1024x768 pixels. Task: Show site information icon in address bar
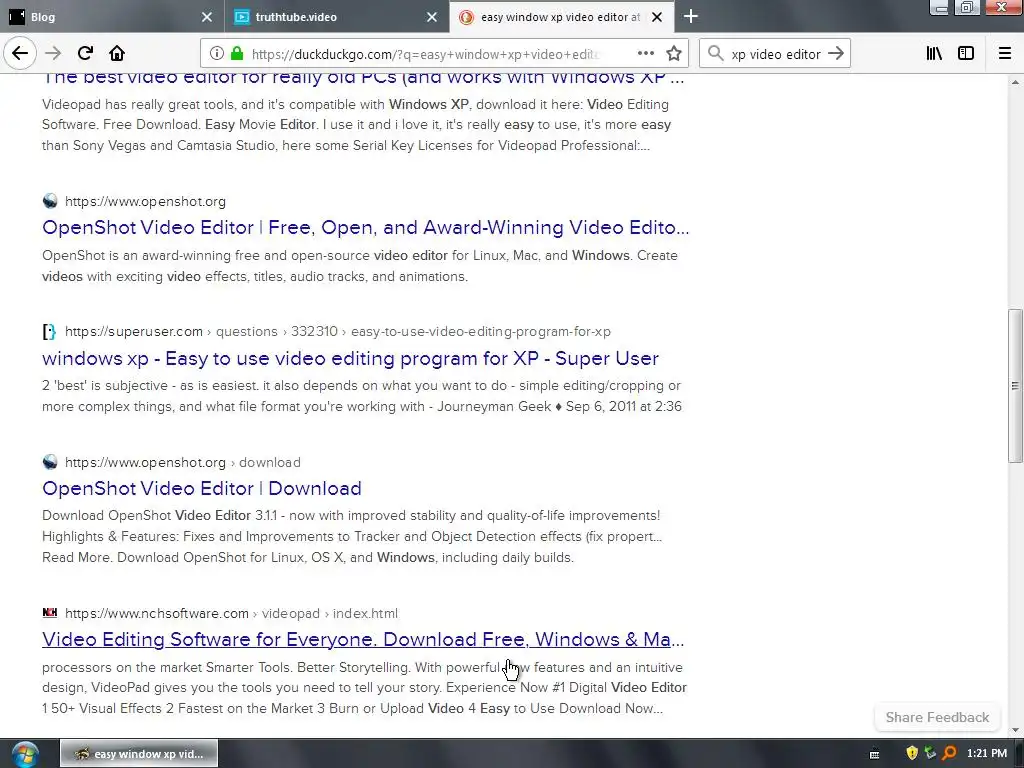[217, 54]
